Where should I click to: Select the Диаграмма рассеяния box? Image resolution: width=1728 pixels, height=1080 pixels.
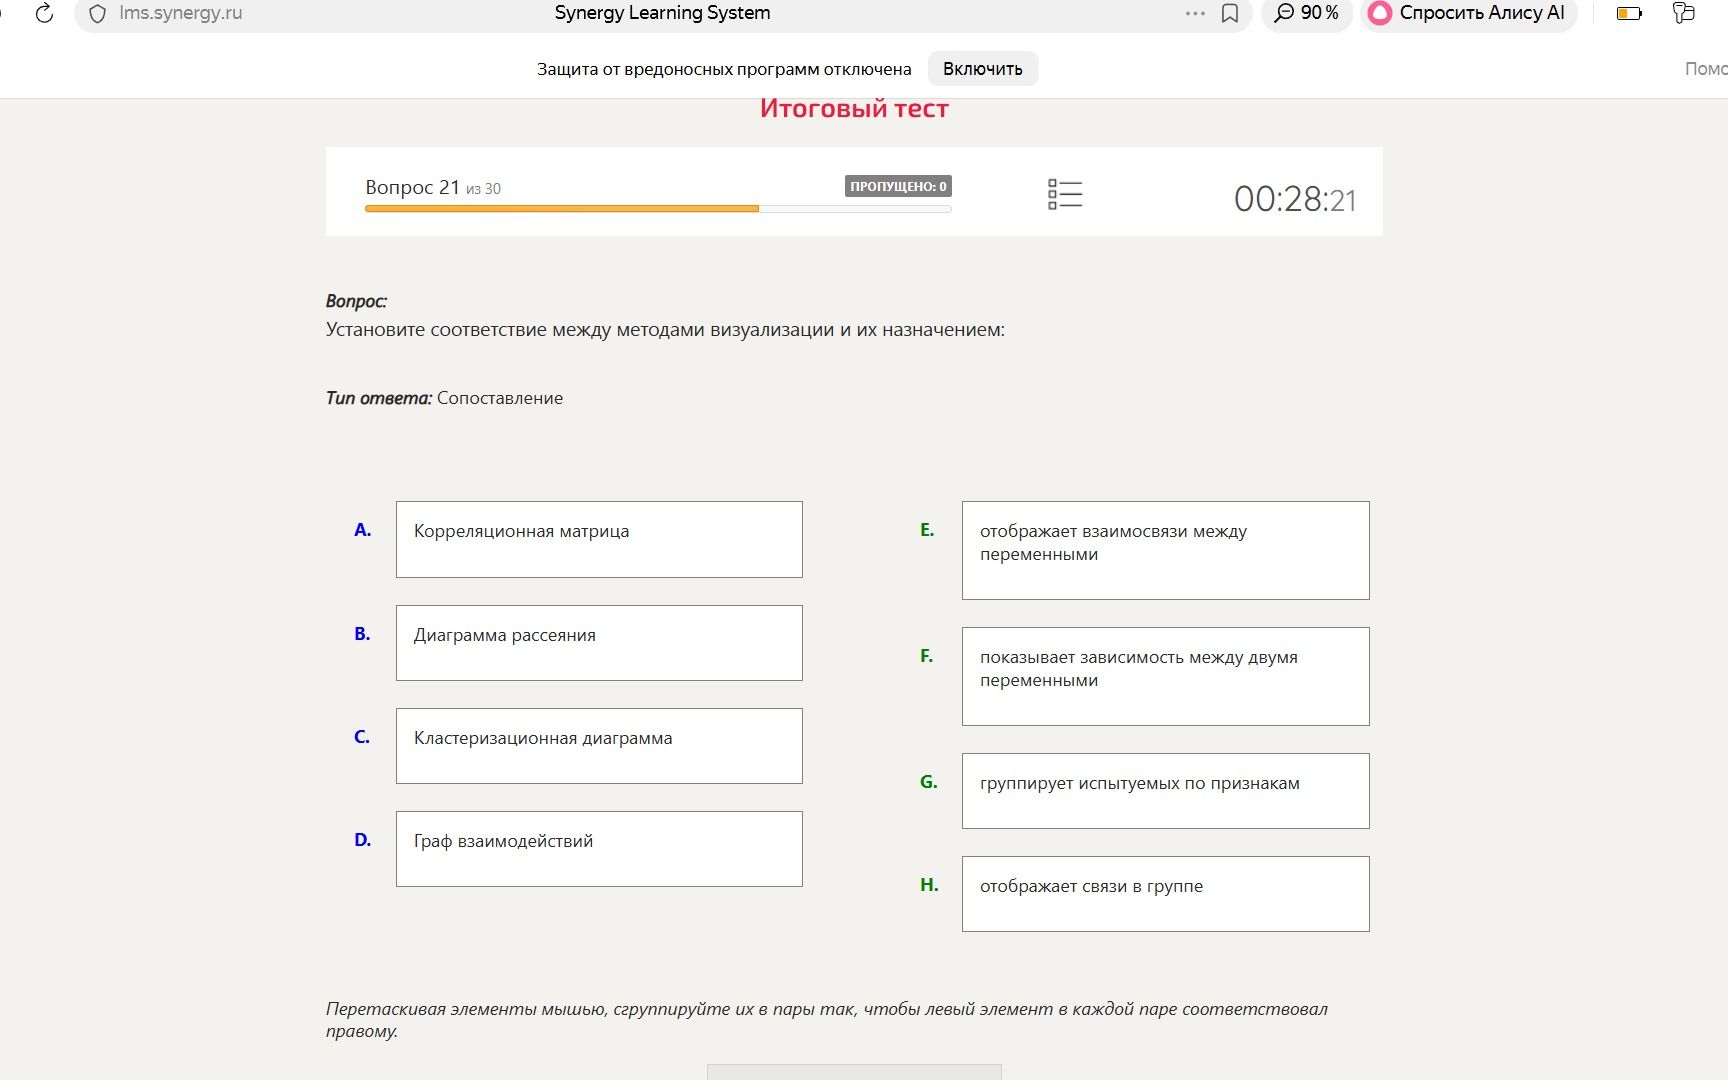[x=599, y=643]
